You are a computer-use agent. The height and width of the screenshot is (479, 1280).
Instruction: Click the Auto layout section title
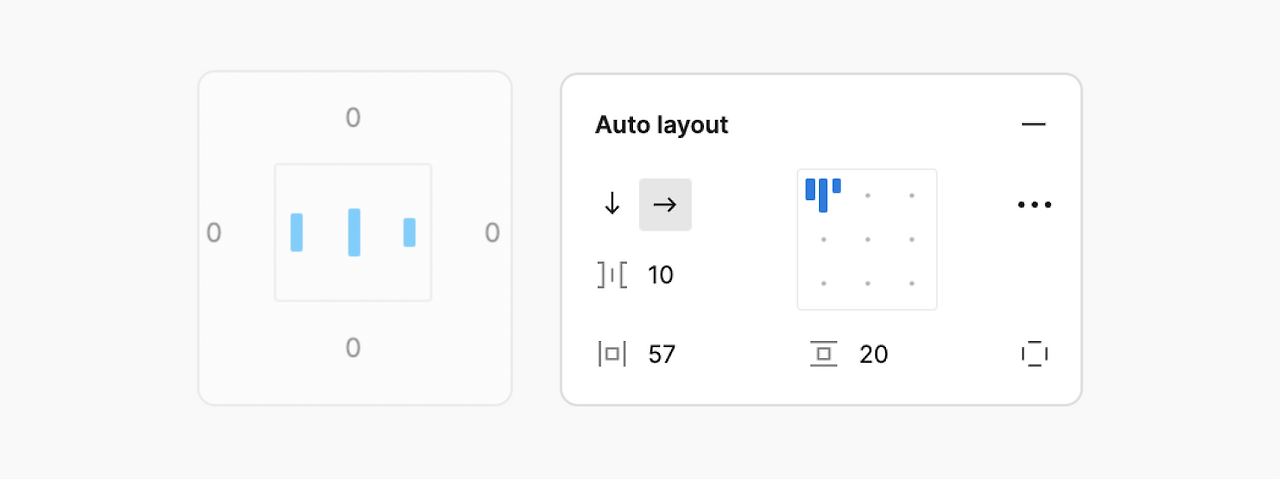(661, 125)
